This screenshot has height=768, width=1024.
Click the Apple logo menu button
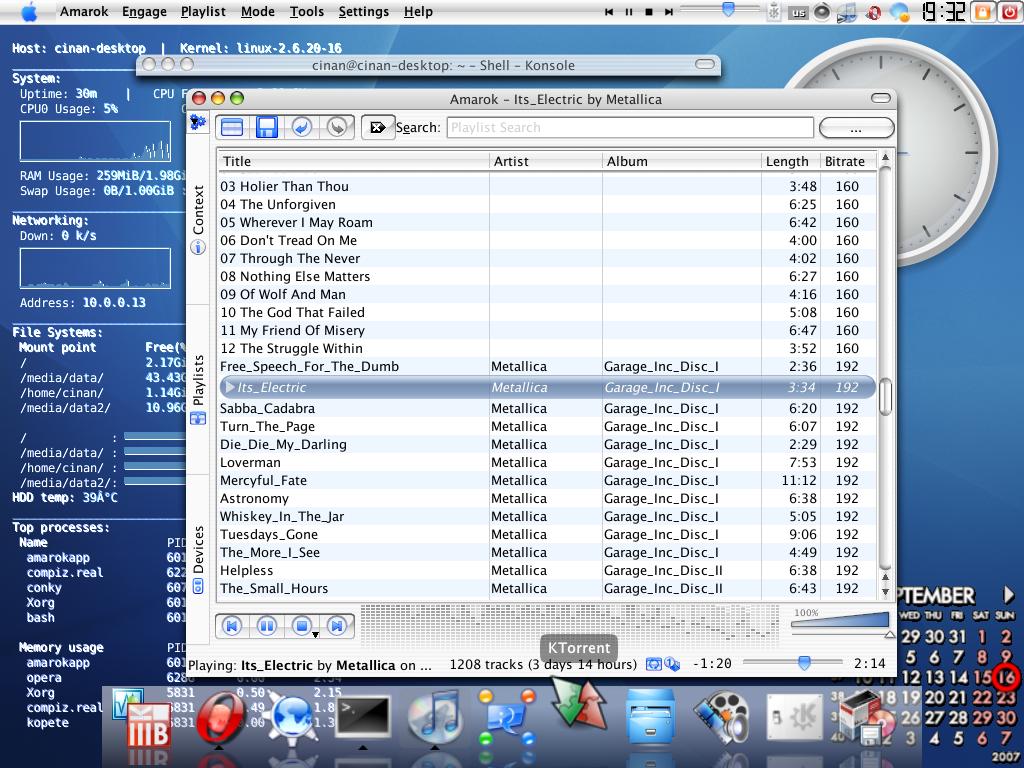tap(29, 12)
